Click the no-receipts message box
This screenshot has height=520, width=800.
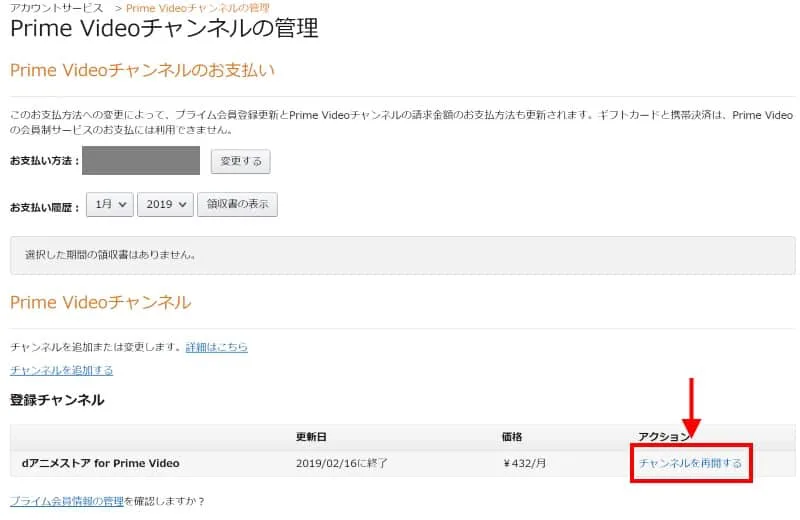(x=402, y=255)
